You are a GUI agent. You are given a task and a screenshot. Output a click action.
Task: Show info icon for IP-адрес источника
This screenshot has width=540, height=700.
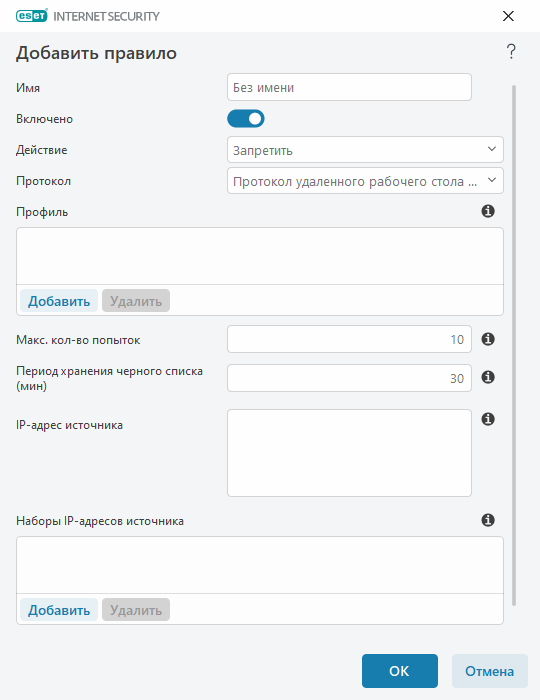pyautogui.click(x=488, y=419)
